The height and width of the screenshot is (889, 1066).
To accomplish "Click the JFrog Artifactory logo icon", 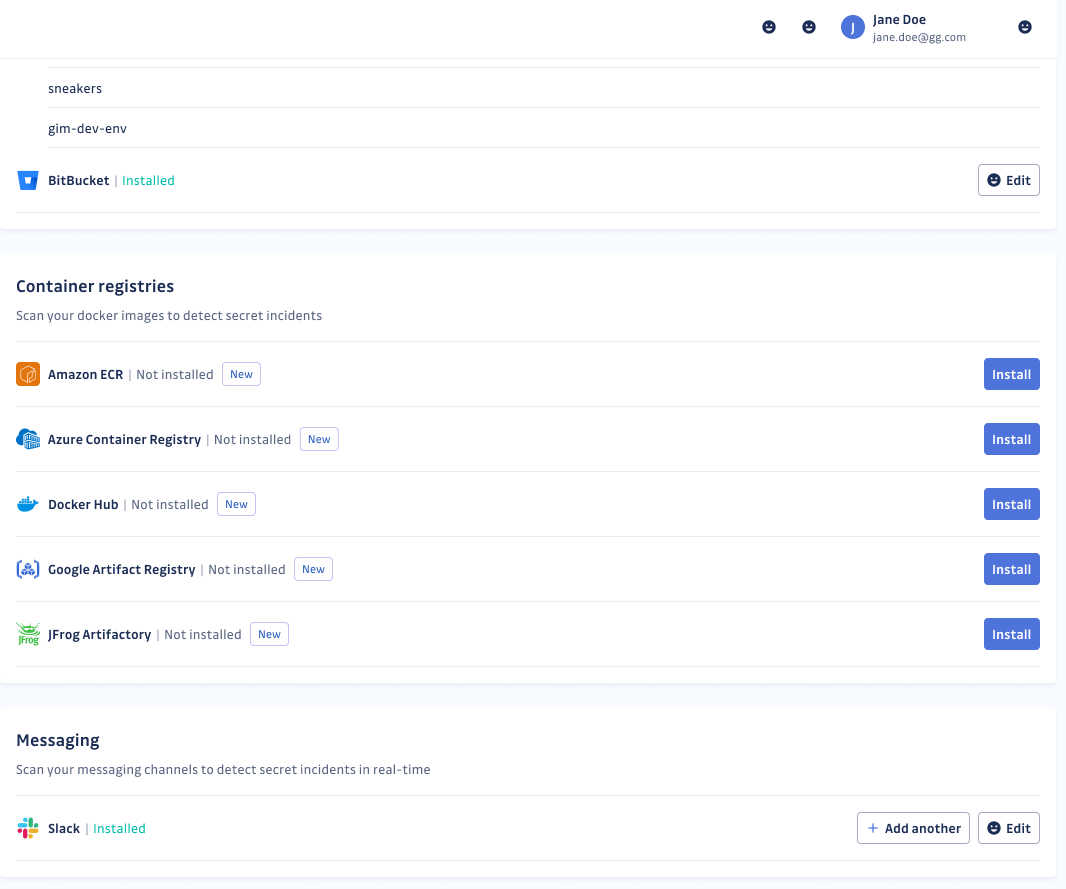I will coord(27,634).
